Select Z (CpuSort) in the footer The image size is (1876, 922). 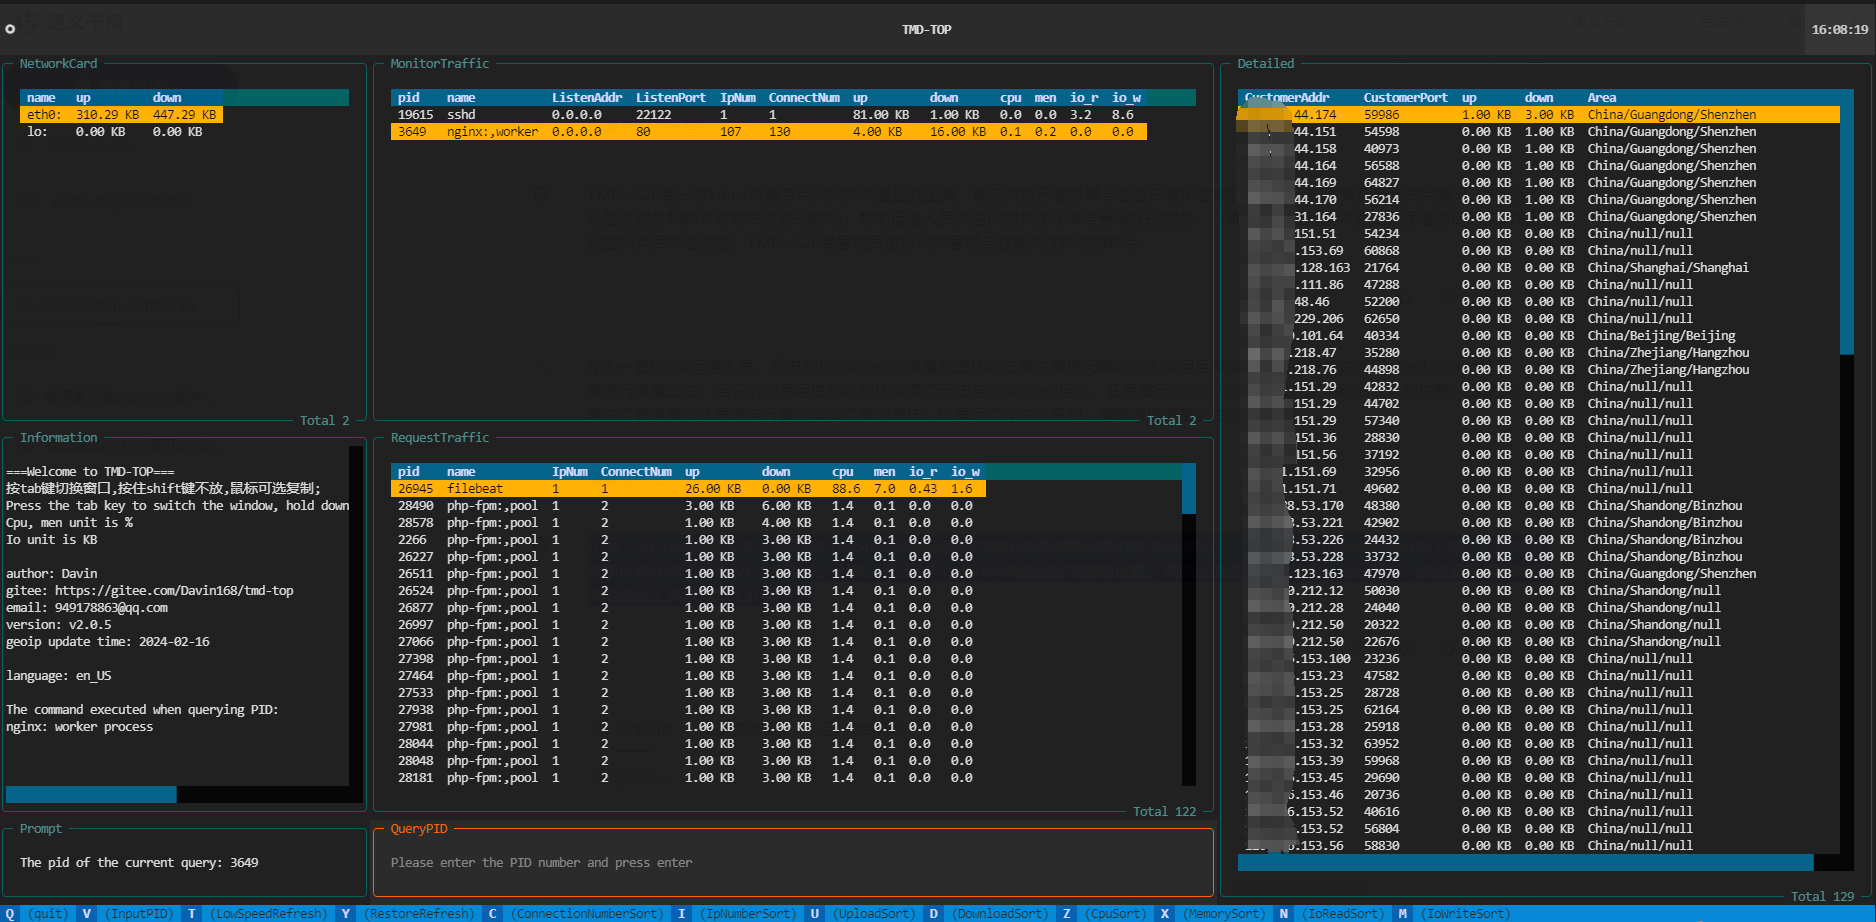[x=1103, y=914]
